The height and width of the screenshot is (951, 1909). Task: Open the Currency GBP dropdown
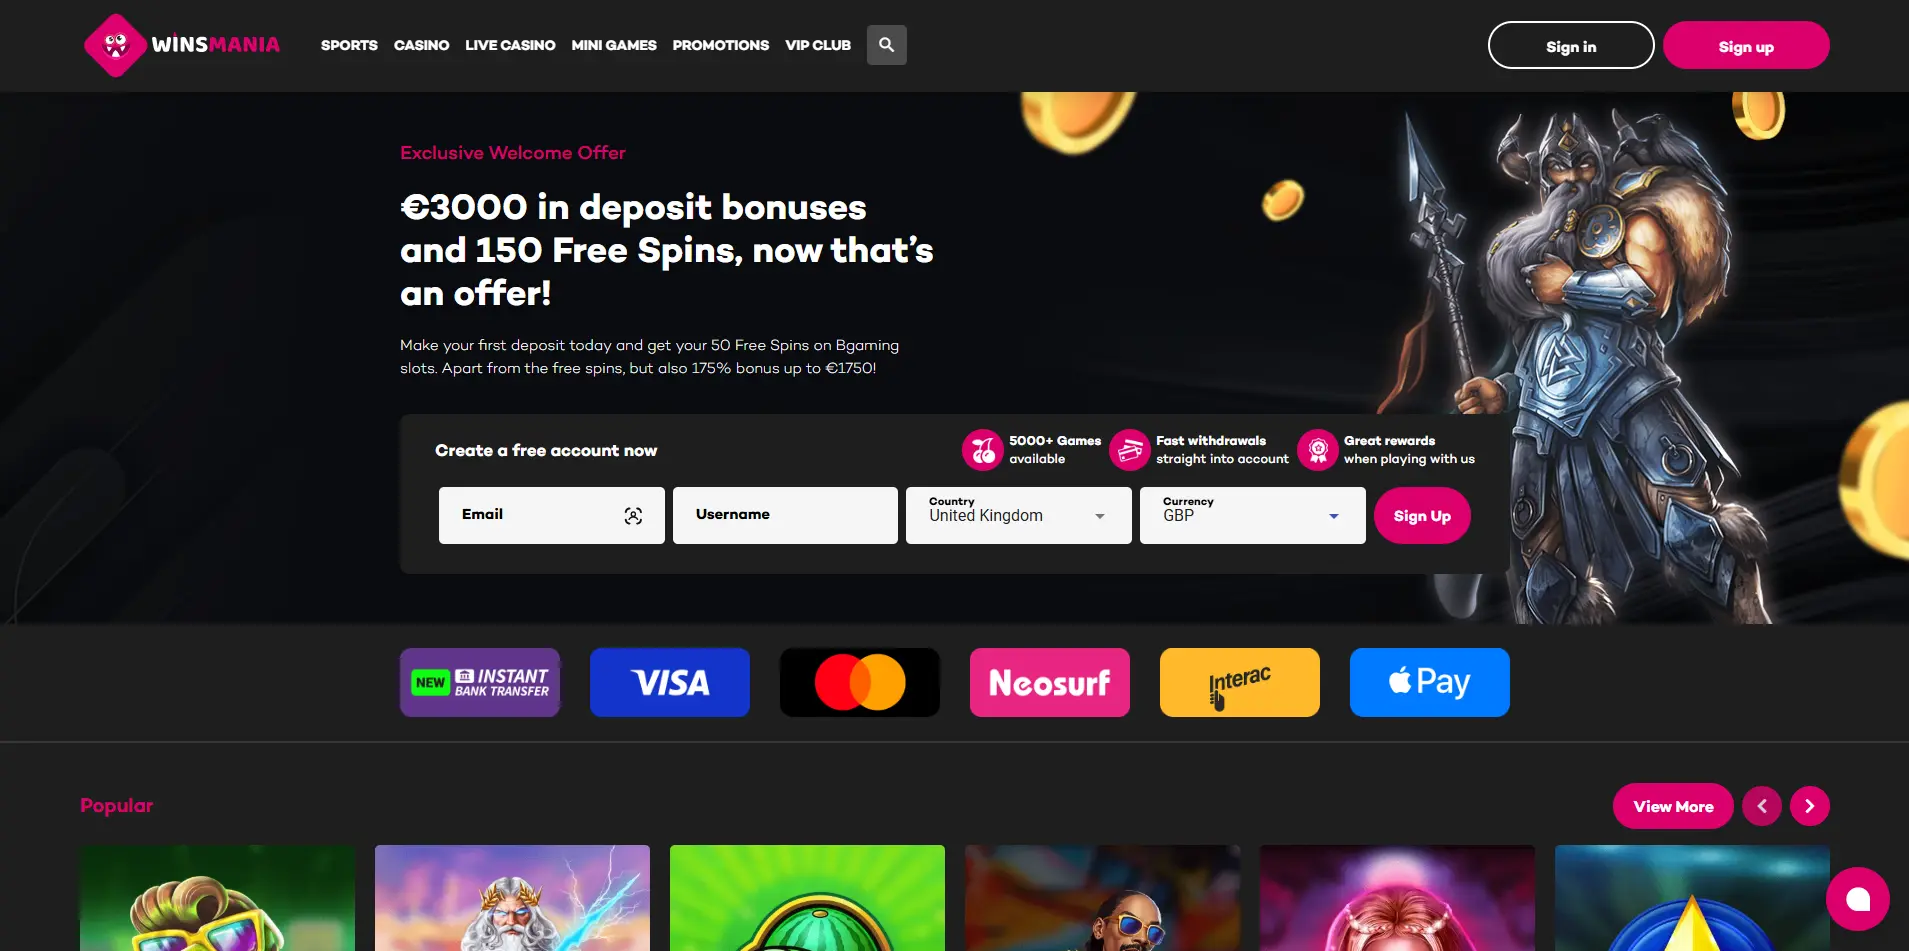coord(1253,516)
